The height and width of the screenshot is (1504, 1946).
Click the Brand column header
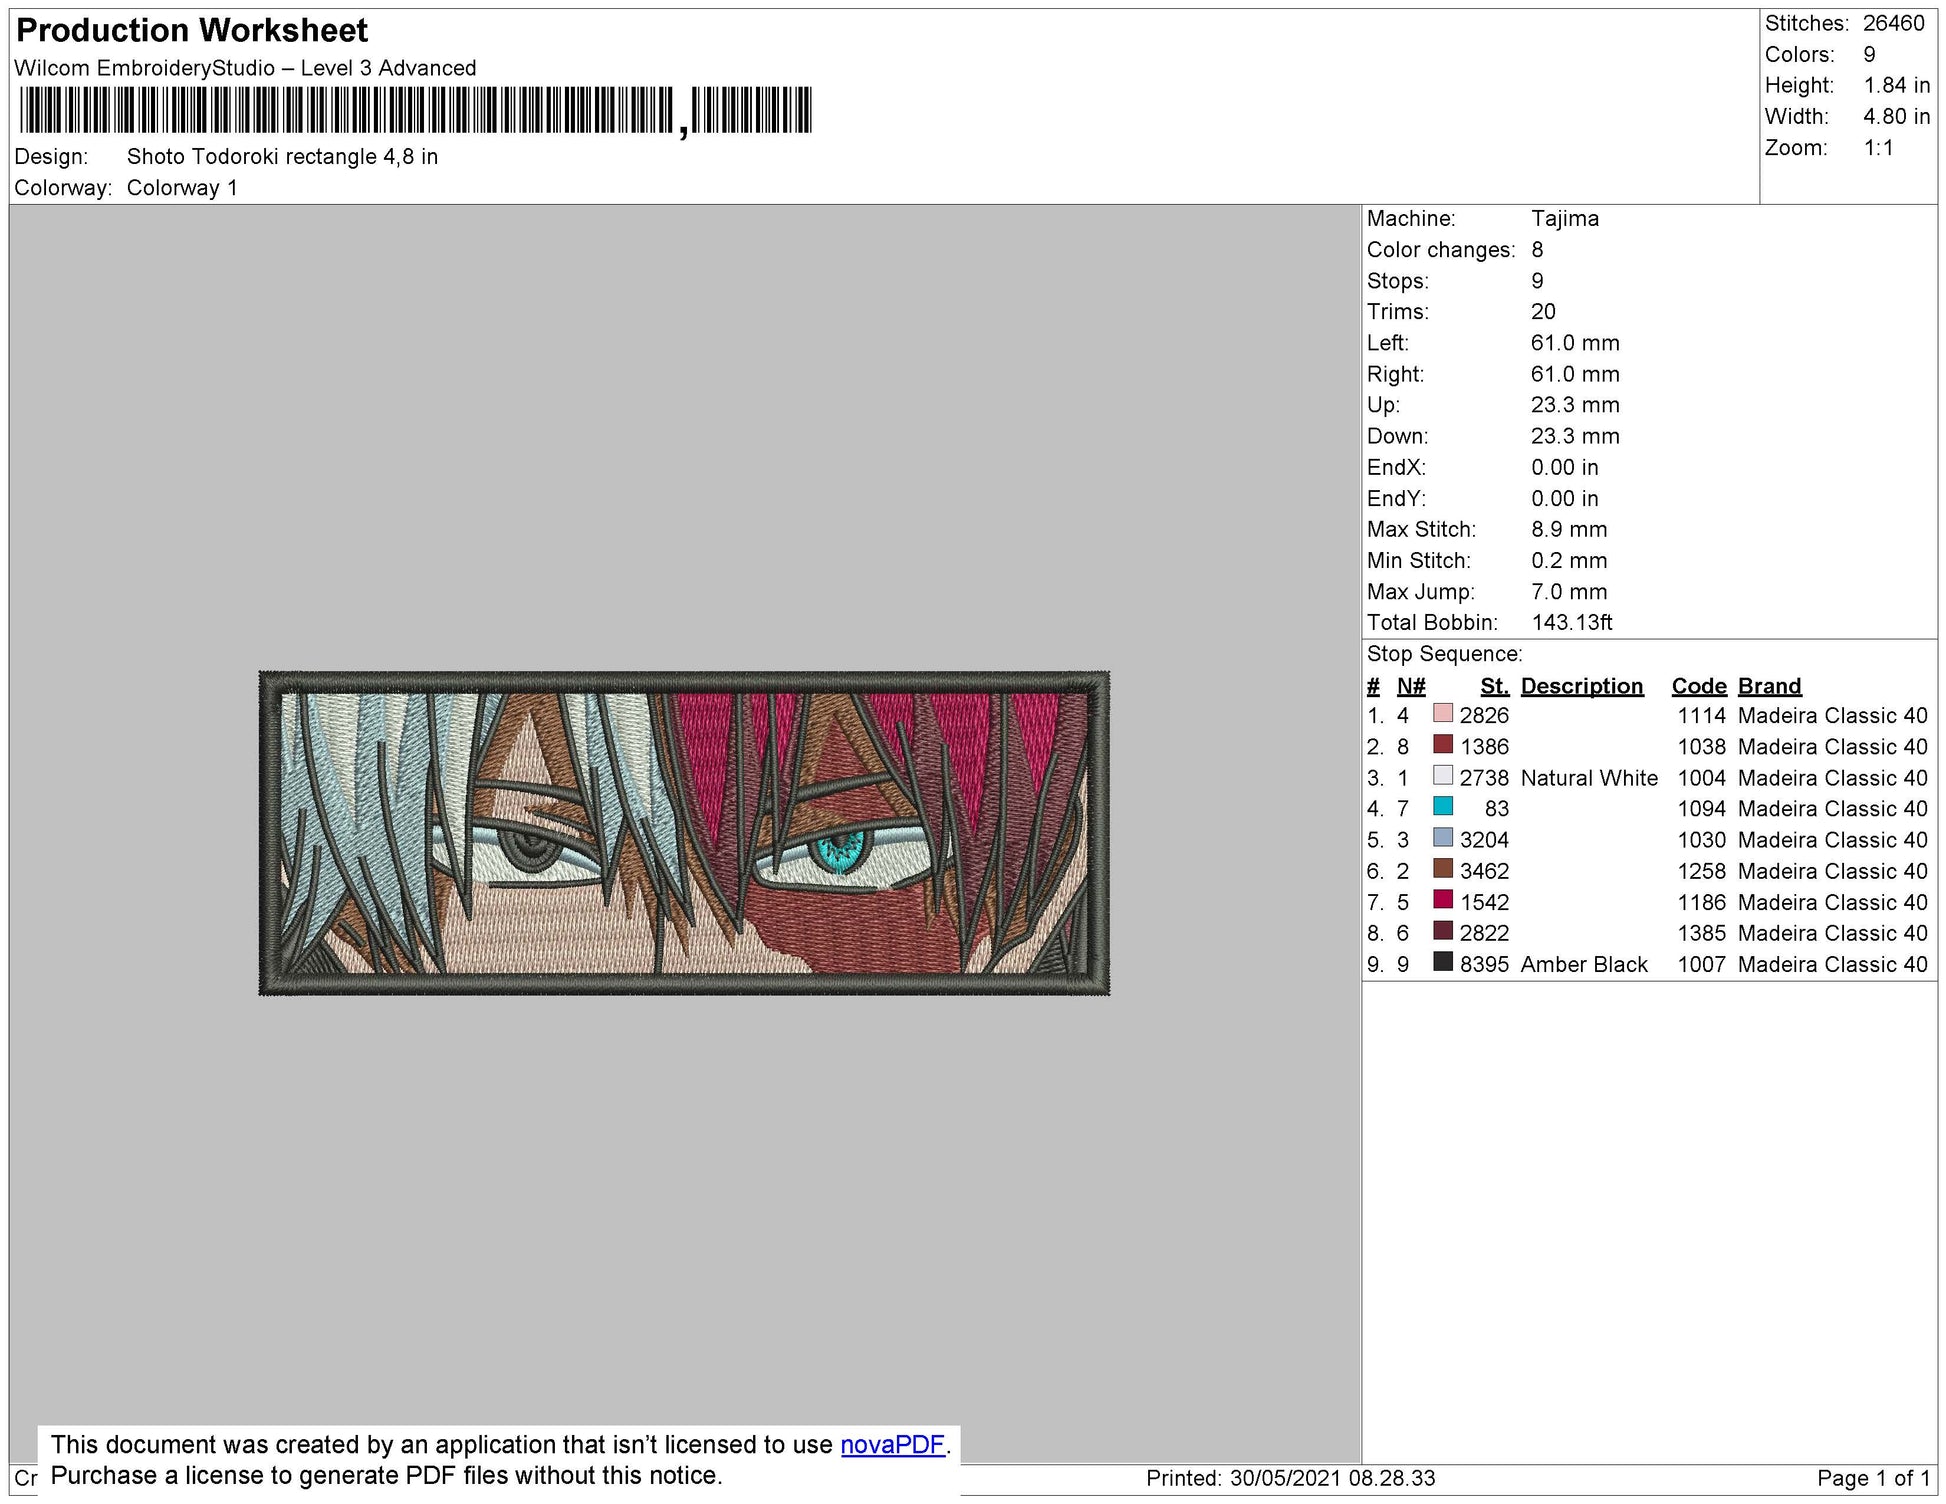(x=1769, y=686)
